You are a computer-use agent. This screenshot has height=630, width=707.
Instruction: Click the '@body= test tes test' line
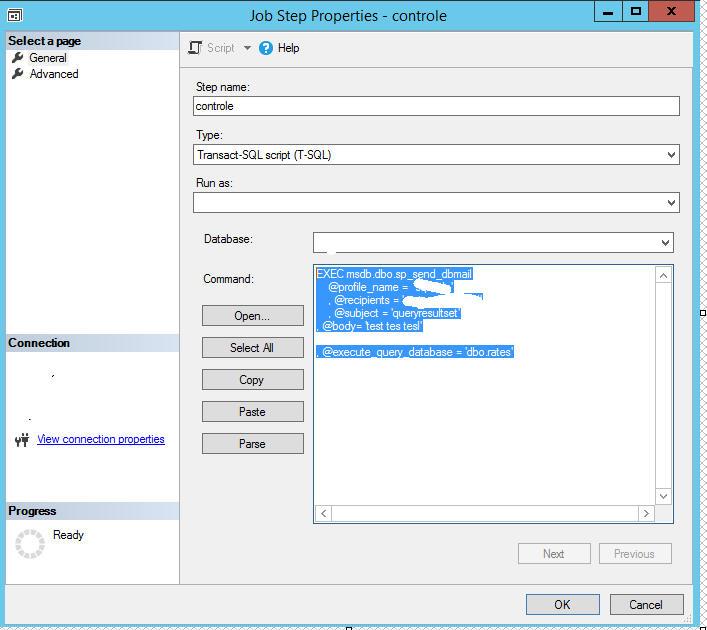click(370, 326)
